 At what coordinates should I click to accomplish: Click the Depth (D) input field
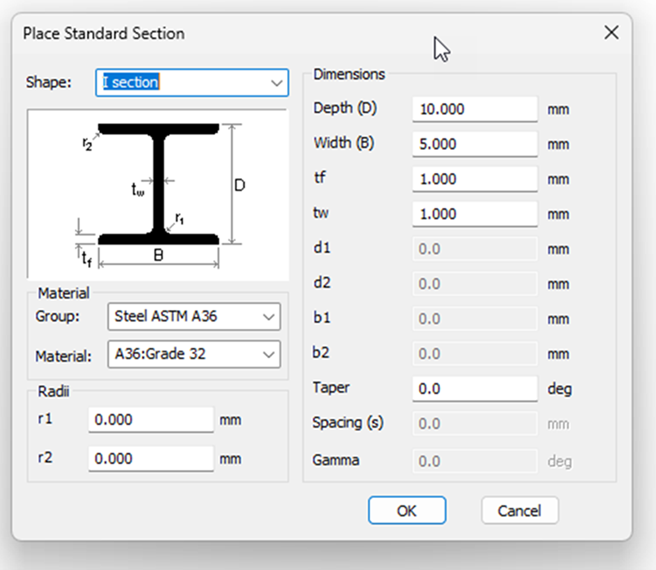[475, 110]
